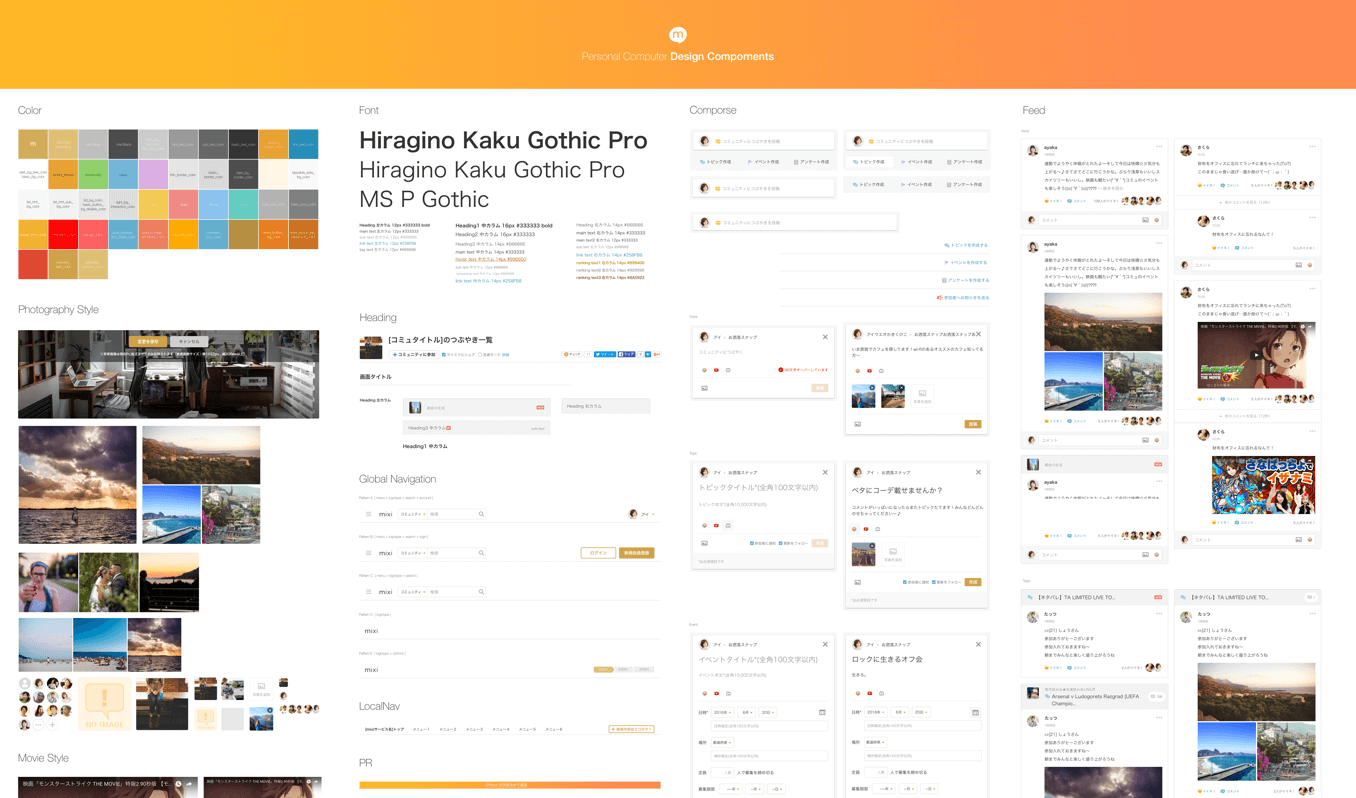This screenshot has height=798, width=1356.
Task: Open the 2016年 year dropdown in the イベントタイトル card
Action: 722,712
